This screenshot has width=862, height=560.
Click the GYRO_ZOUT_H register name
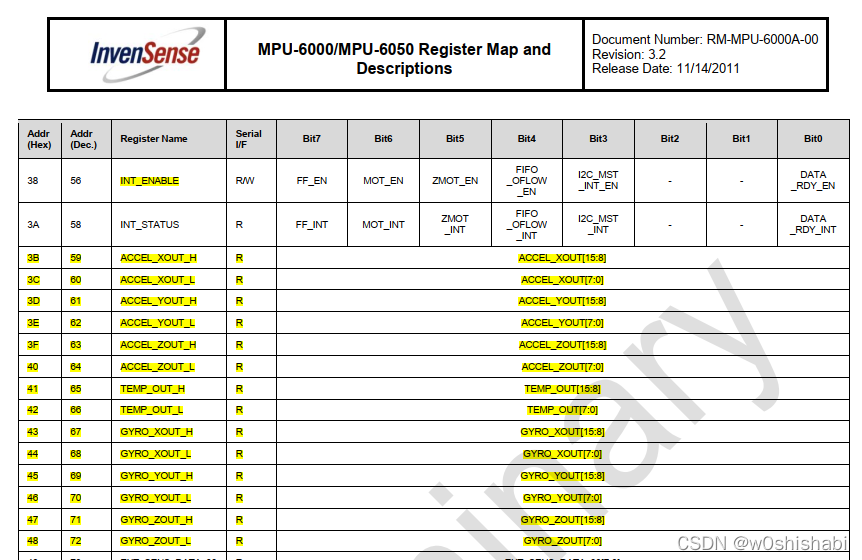click(157, 520)
